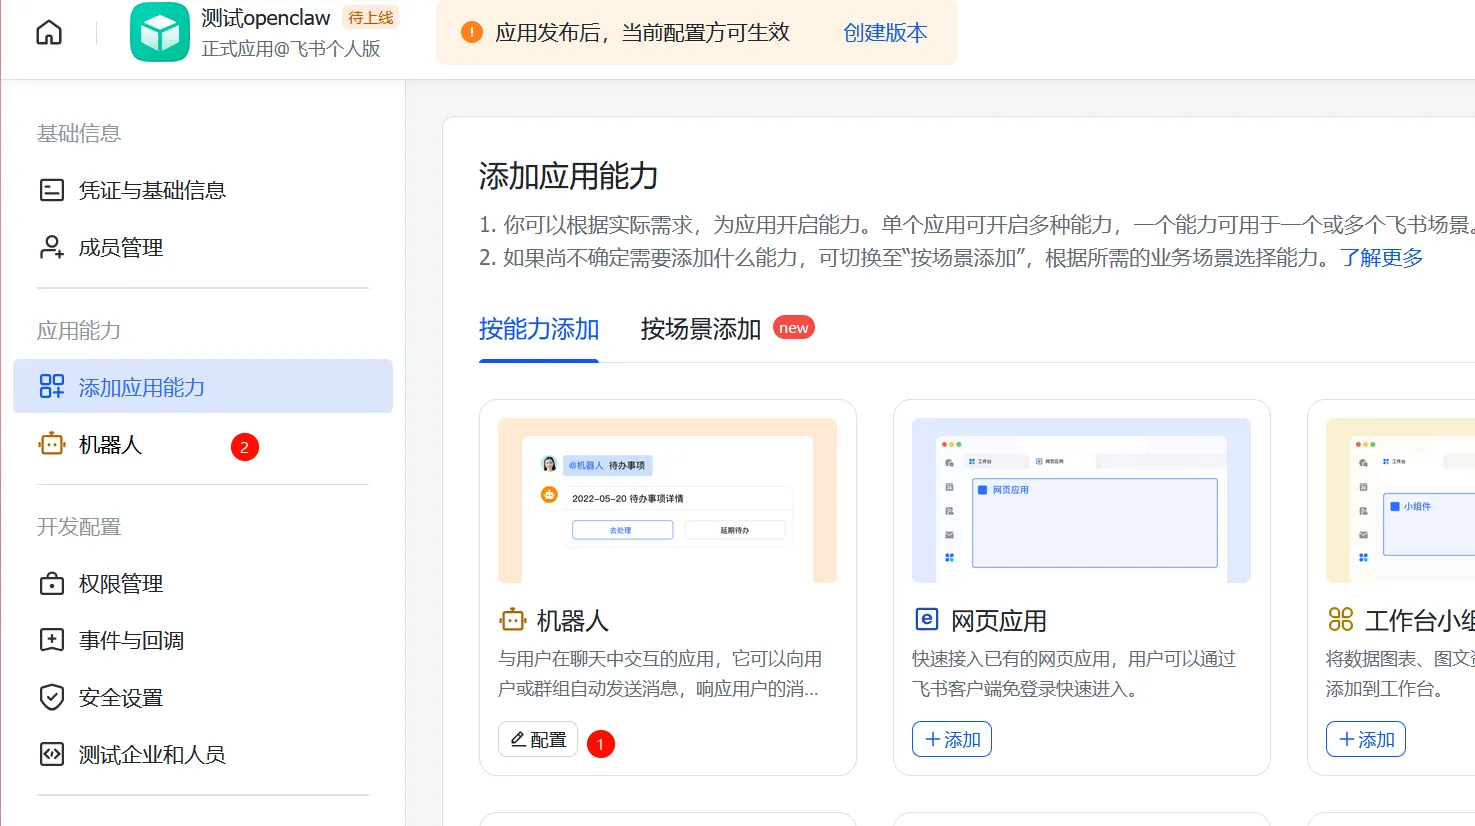Click 创建版本 in the banner
The height and width of the screenshot is (826, 1475).
885,33
